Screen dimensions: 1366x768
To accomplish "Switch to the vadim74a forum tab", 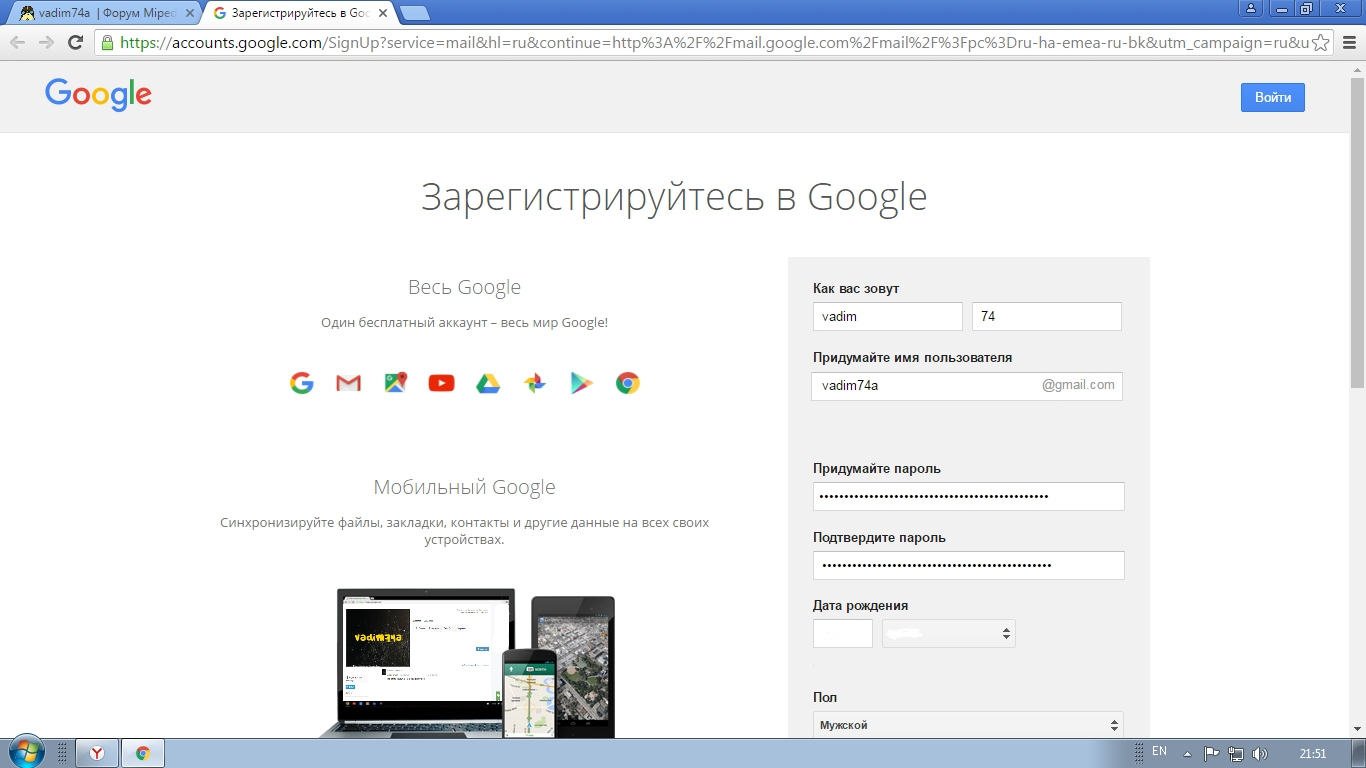I will [107, 13].
